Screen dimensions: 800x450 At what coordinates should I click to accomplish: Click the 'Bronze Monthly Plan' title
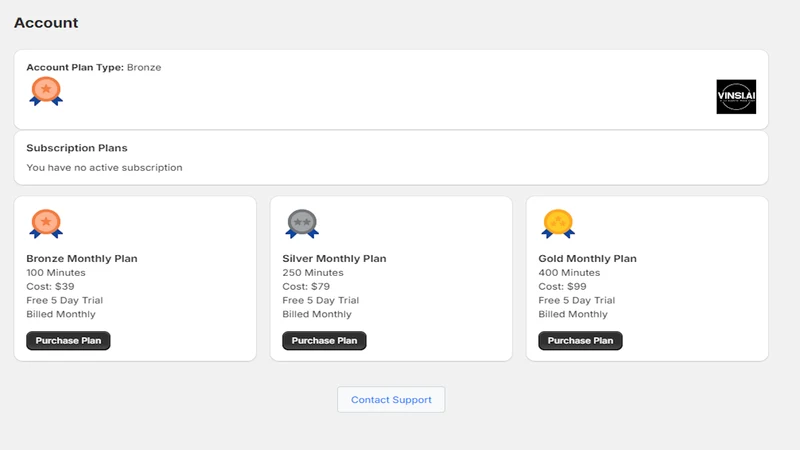tap(82, 259)
